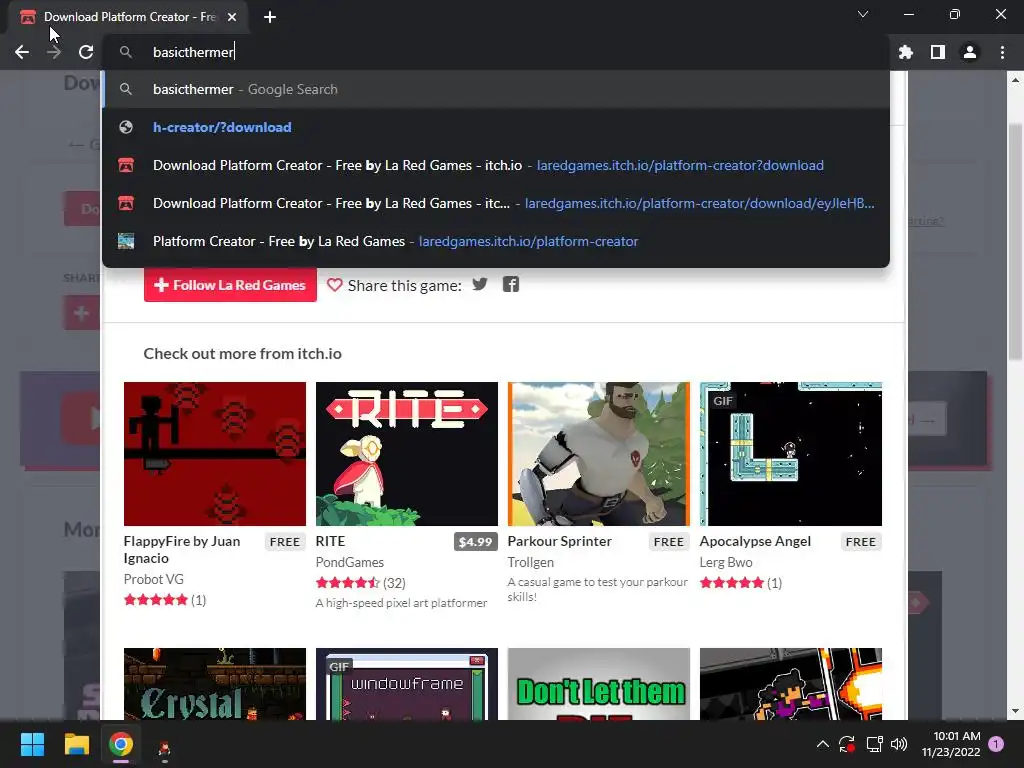Open the tab search chevron
1024x768 pixels.
(x=863, y=14)
